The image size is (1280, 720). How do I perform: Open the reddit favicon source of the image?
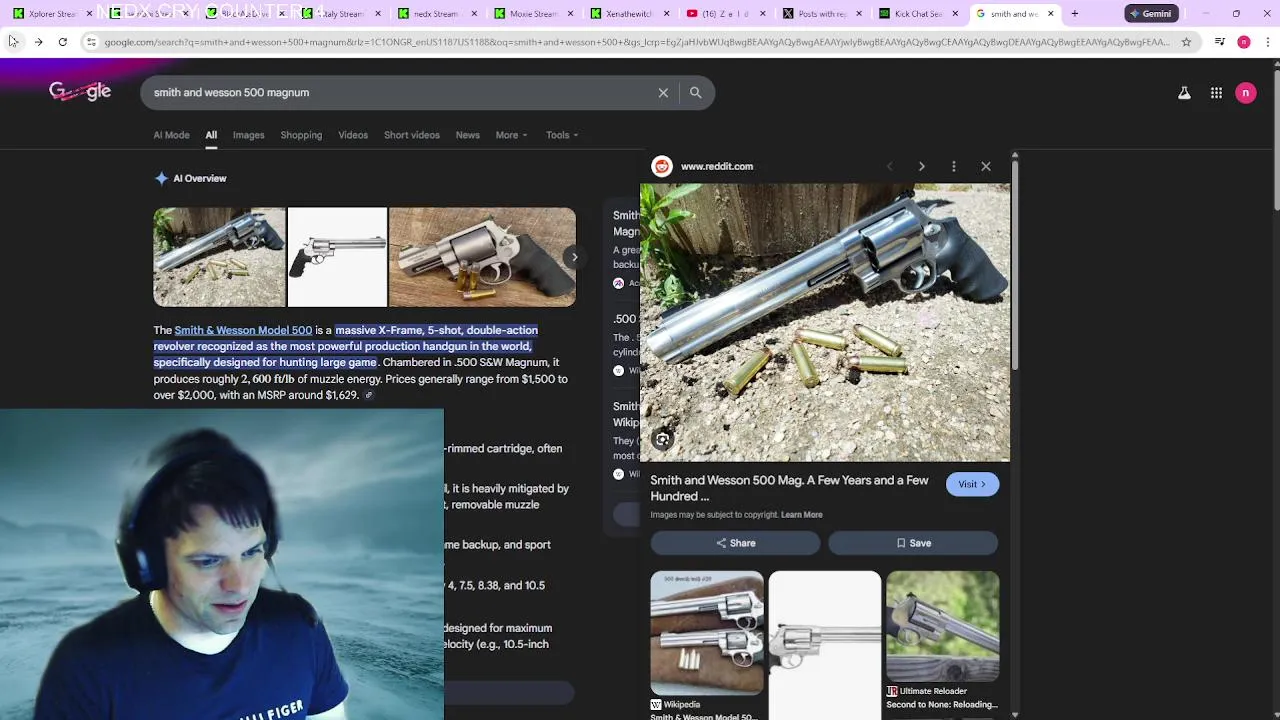click(x=661, y=166)
